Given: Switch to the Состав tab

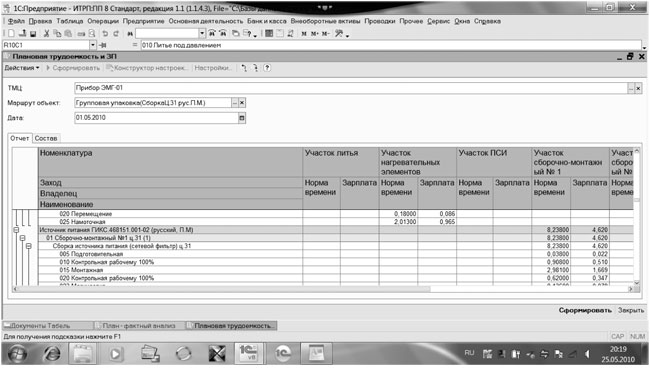Looking at the screenshot, I should pos(46,138).
